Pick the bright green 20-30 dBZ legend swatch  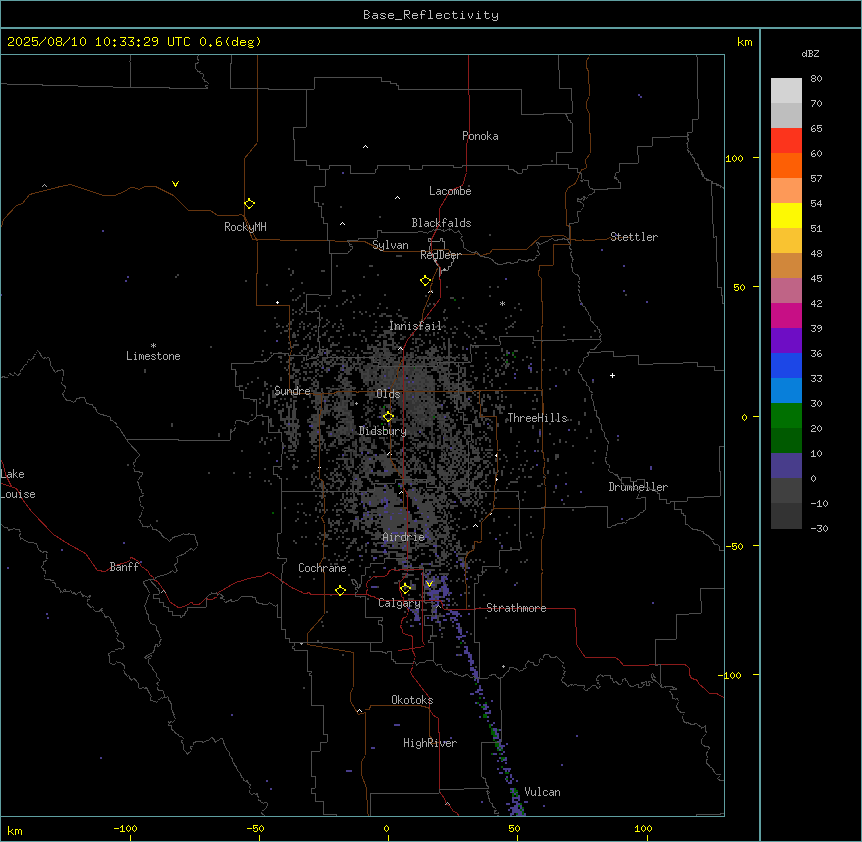pos(786,416)
